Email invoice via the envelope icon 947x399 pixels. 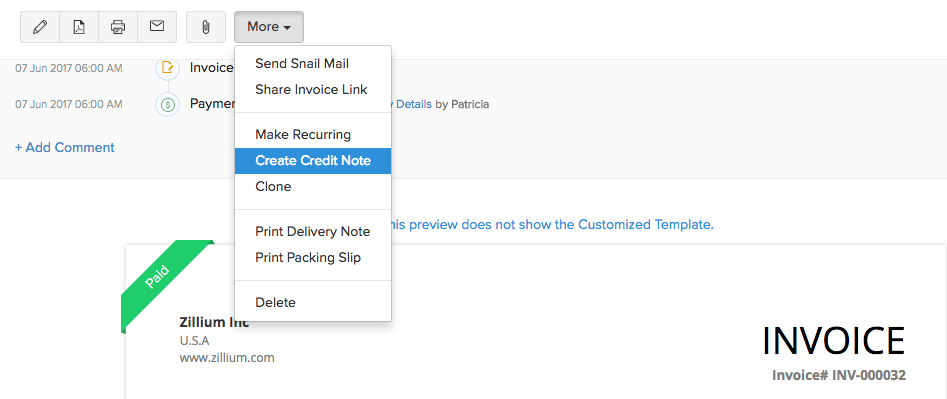point(157,27)
